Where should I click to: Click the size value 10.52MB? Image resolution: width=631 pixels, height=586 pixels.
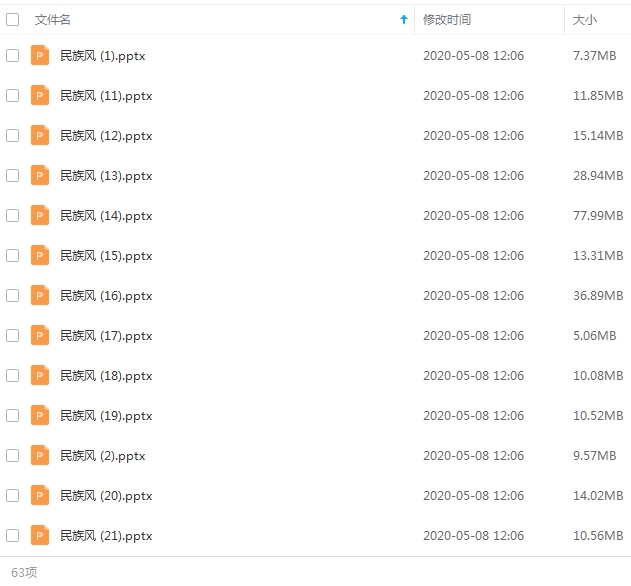click(x=598, y=415)
